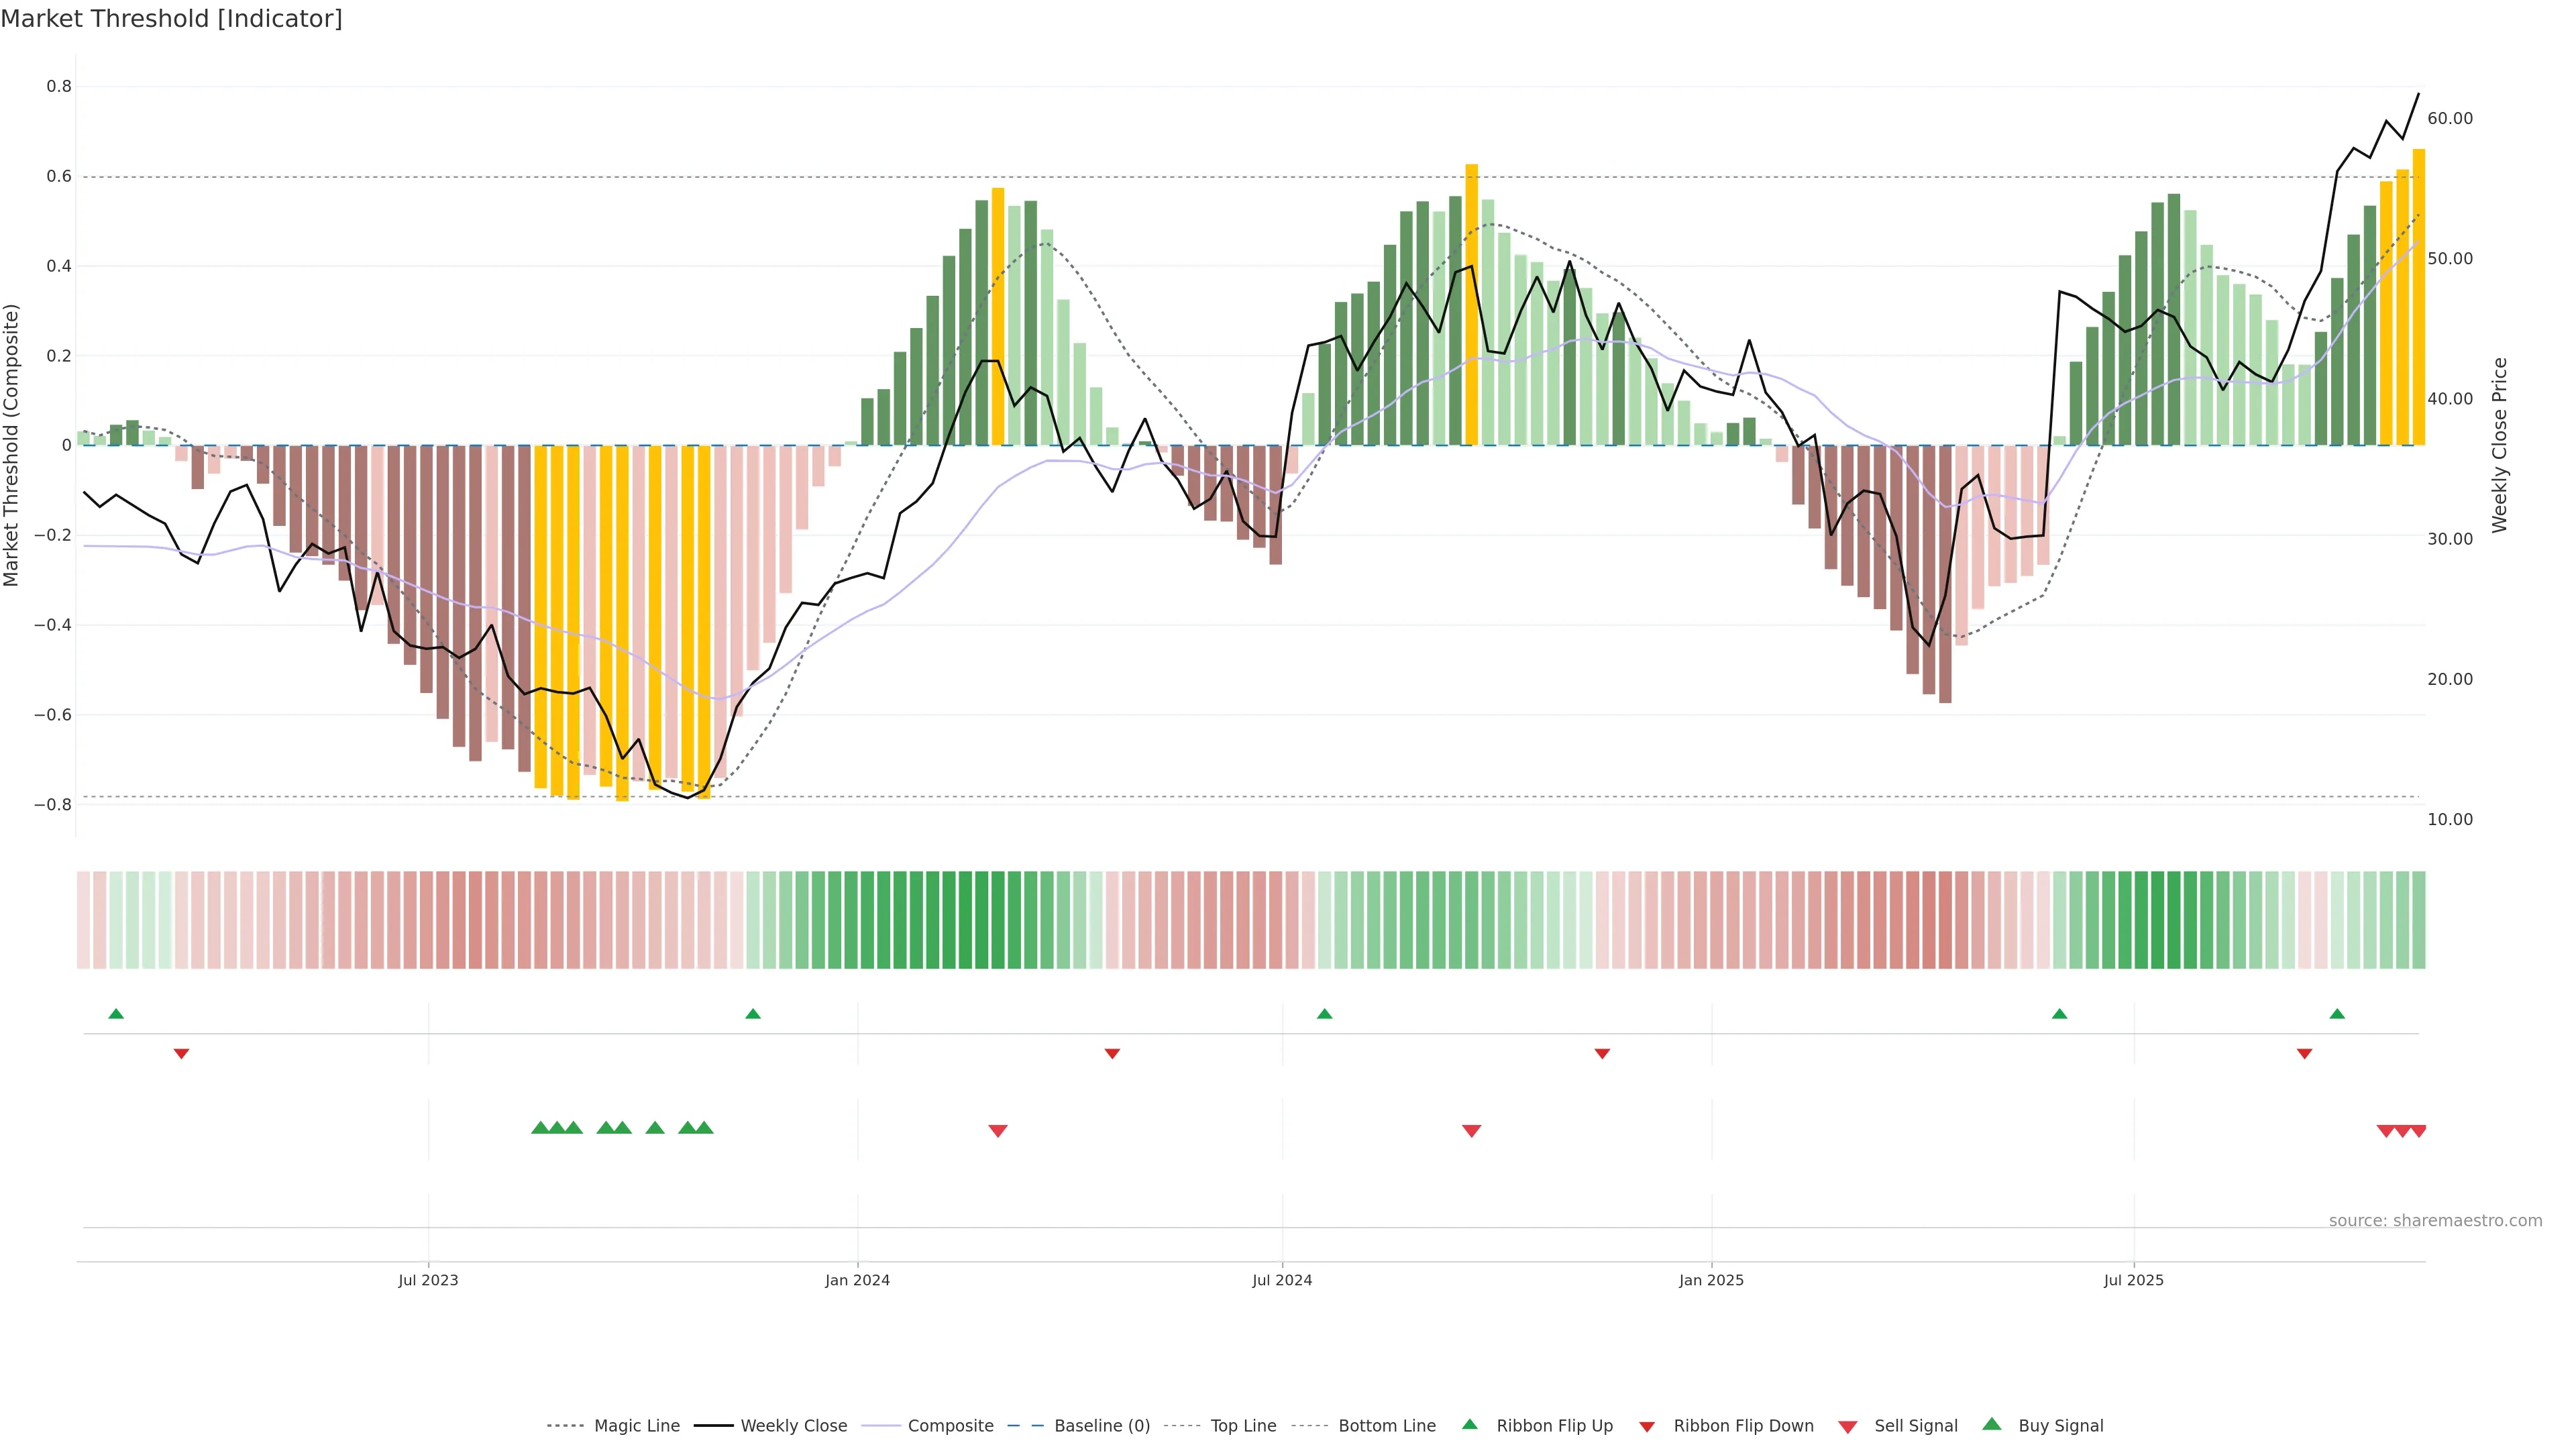Screen dimensions: 2576x1449
Task: Click the Baseline (0) legend entry
Action: 1101,1425
